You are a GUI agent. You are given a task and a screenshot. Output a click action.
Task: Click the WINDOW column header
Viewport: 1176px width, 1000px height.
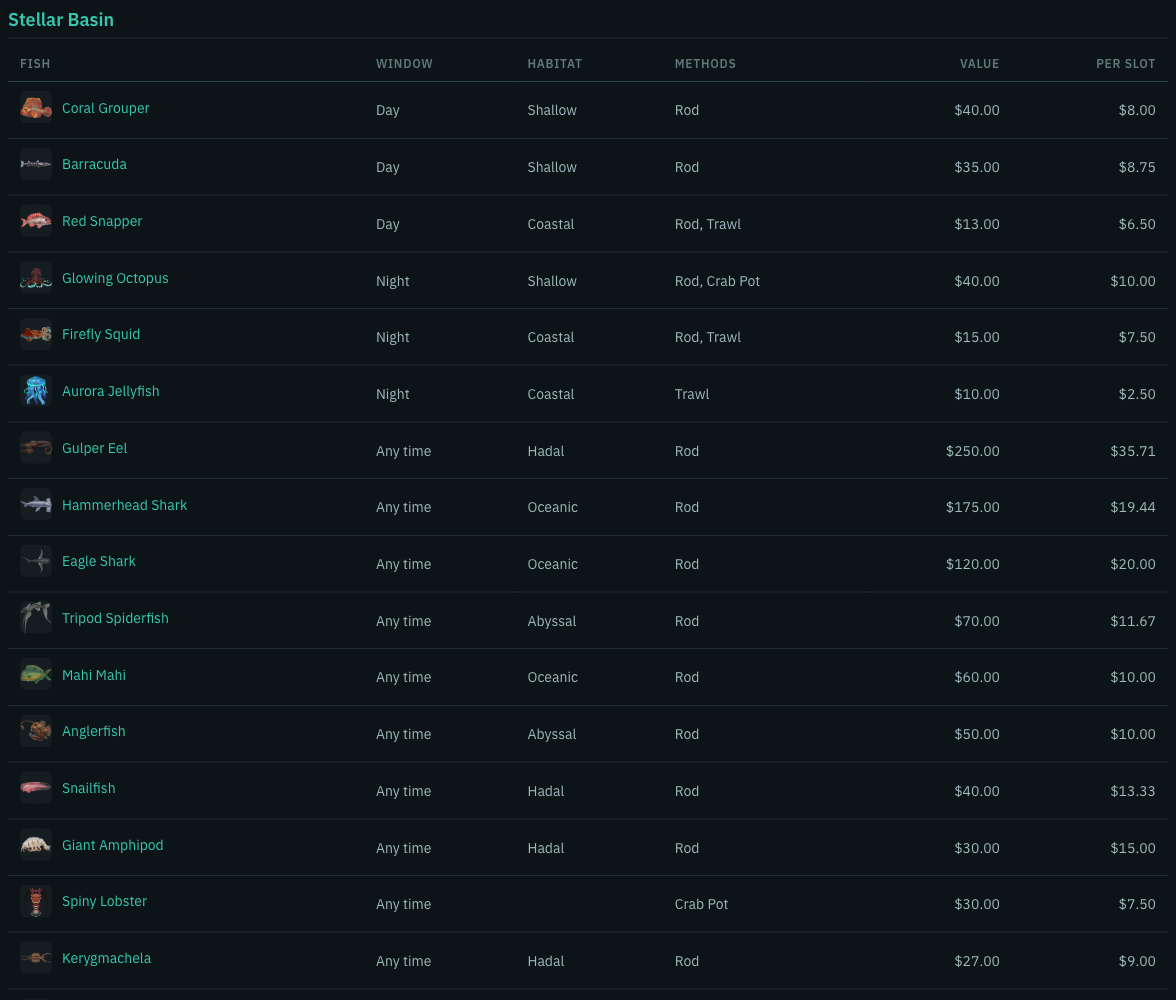point(404,64)
